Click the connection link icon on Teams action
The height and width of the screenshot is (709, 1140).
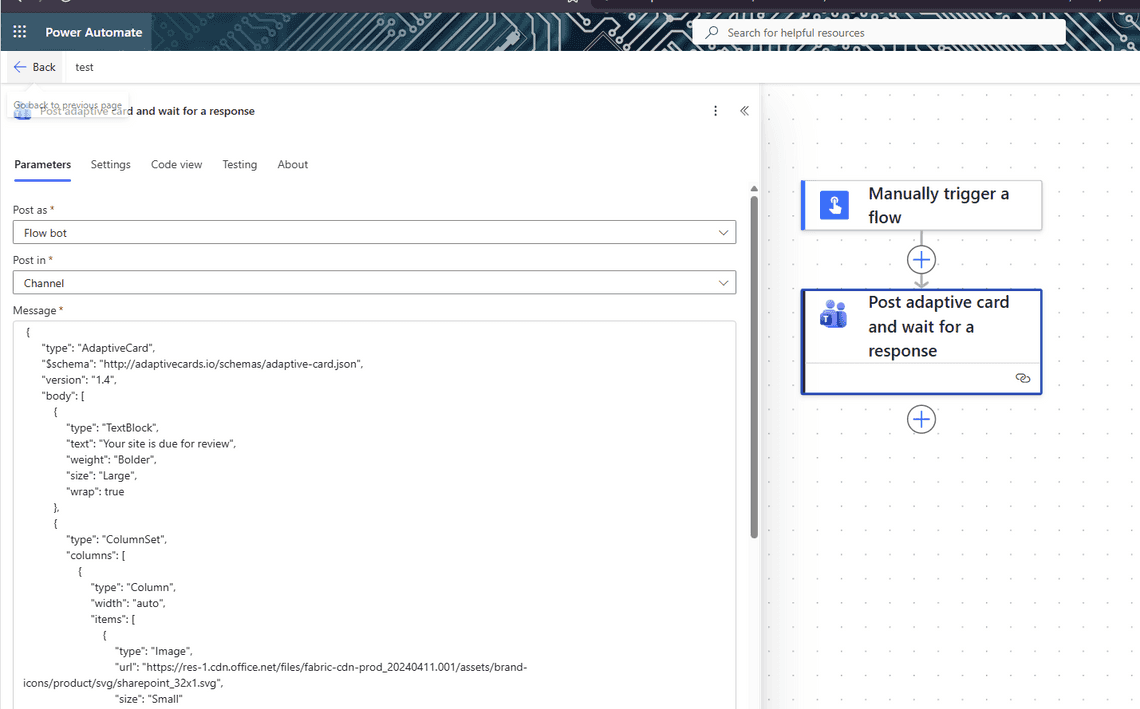(1022, 378)
